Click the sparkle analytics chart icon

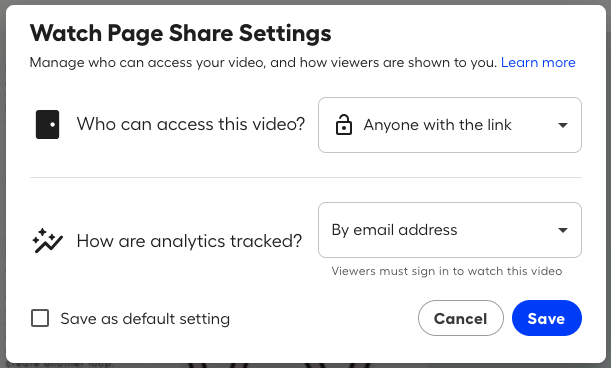tap(48, 241)
